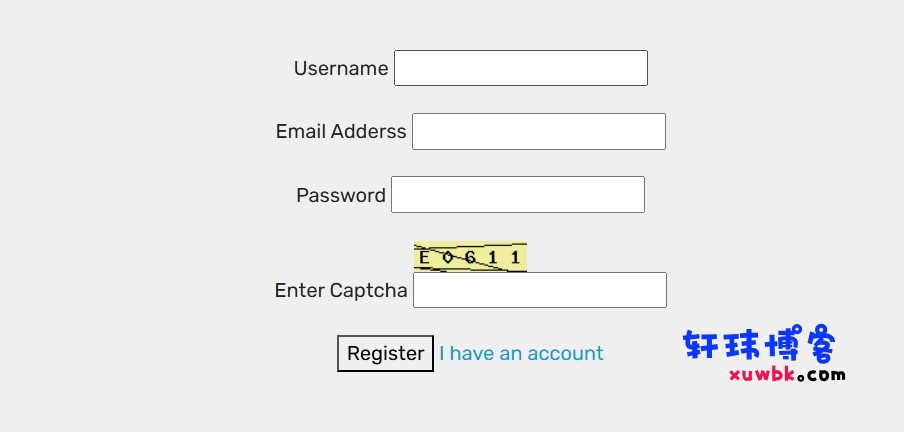The width and height of the screenshot is (904, 432).
Task: Select the Password entry field
Action: pyautogui.click(x=518, y=195)
